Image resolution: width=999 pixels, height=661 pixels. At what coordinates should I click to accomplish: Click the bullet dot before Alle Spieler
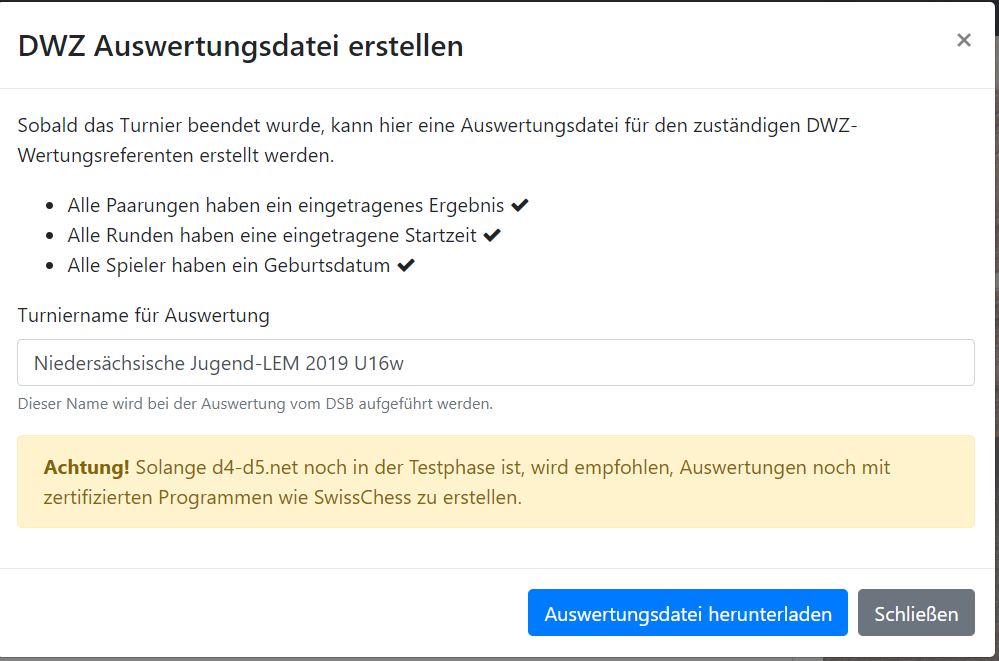tap(50, 266)
